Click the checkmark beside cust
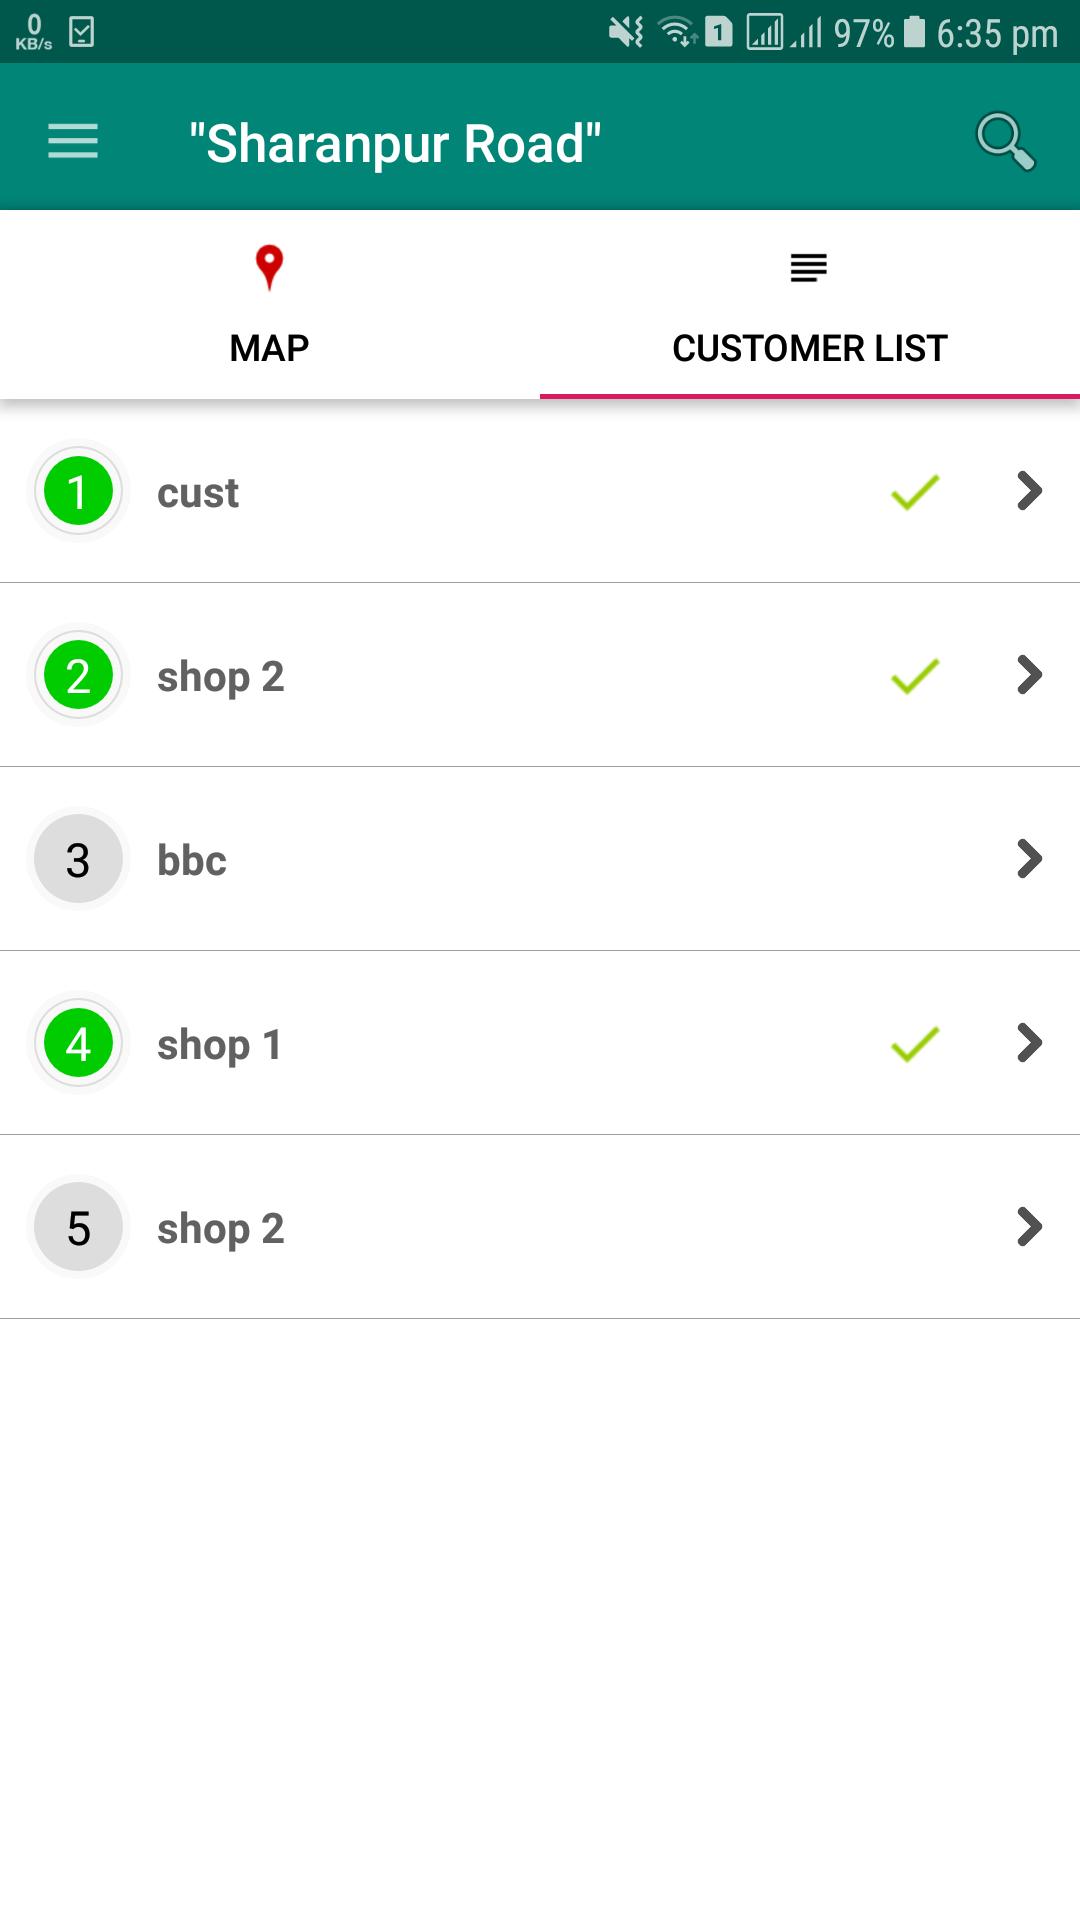The image size is (1080, 1920). (915, 491)
